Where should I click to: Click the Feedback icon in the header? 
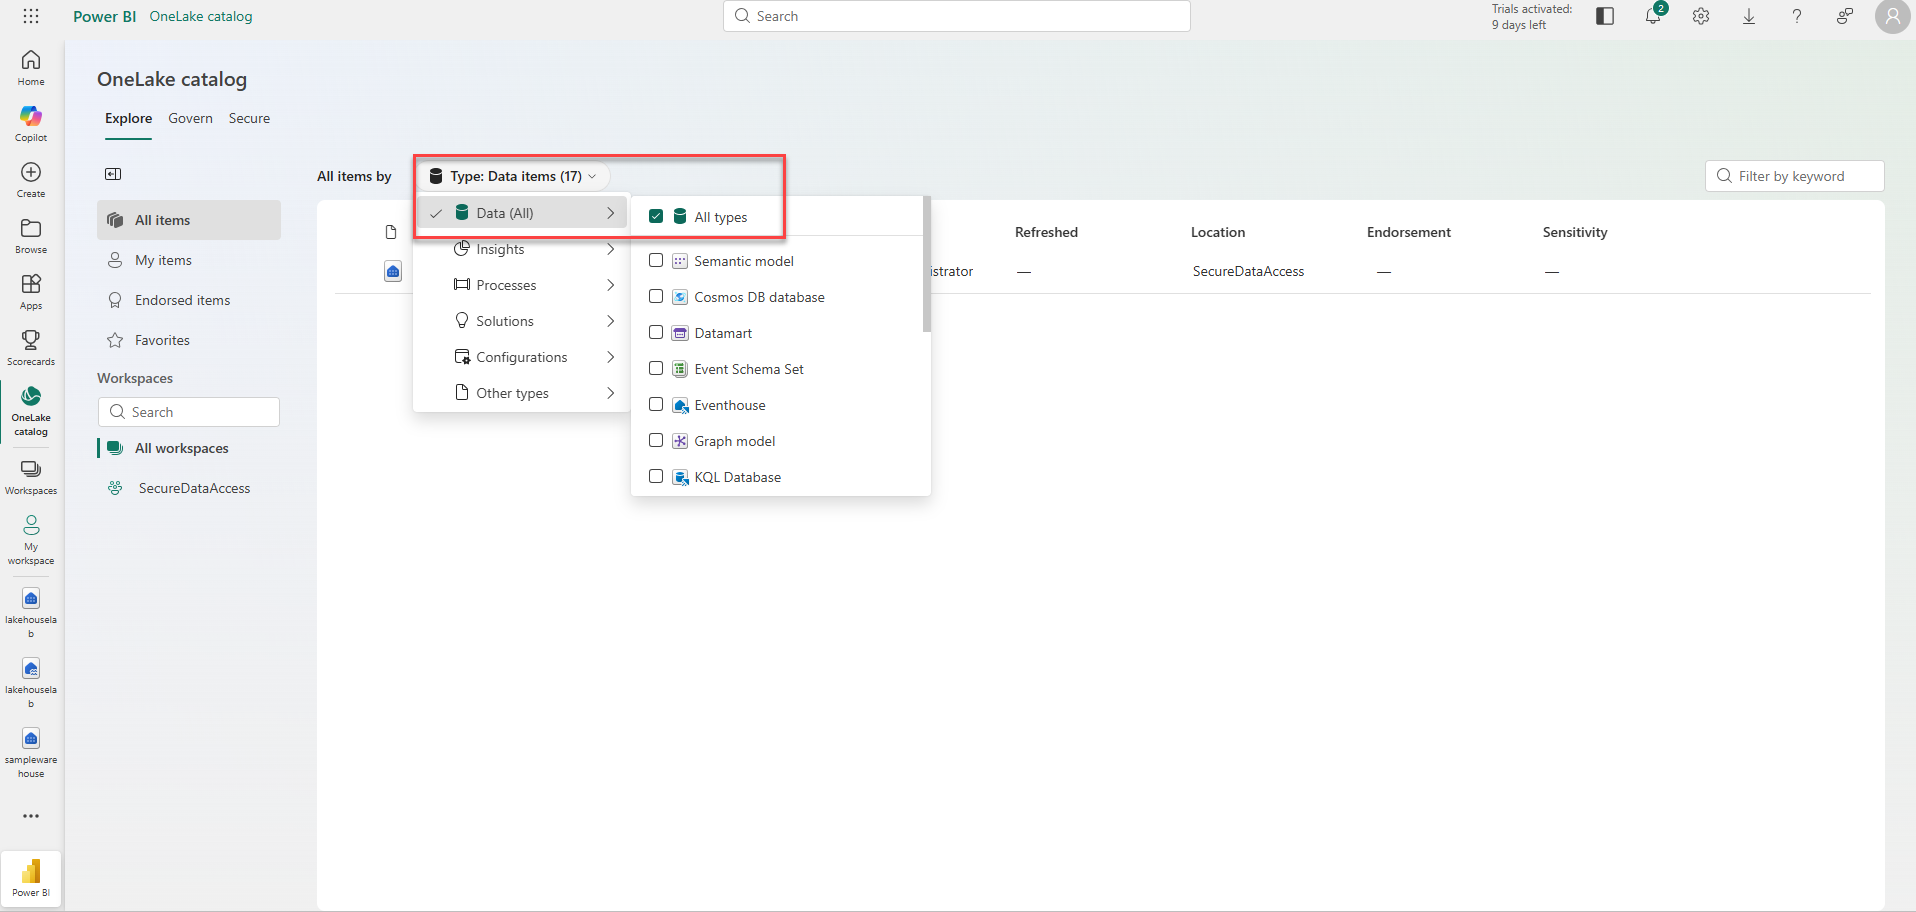click(1845, 16)
